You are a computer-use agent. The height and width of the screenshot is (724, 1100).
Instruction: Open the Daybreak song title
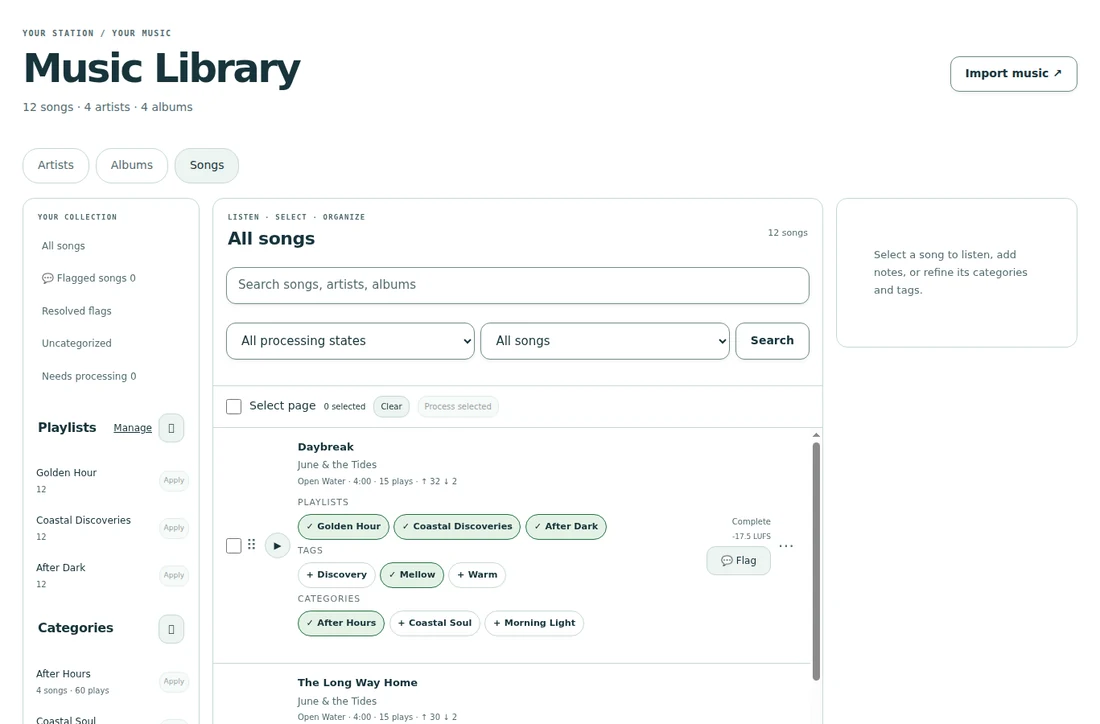click(x=326, y=447)
